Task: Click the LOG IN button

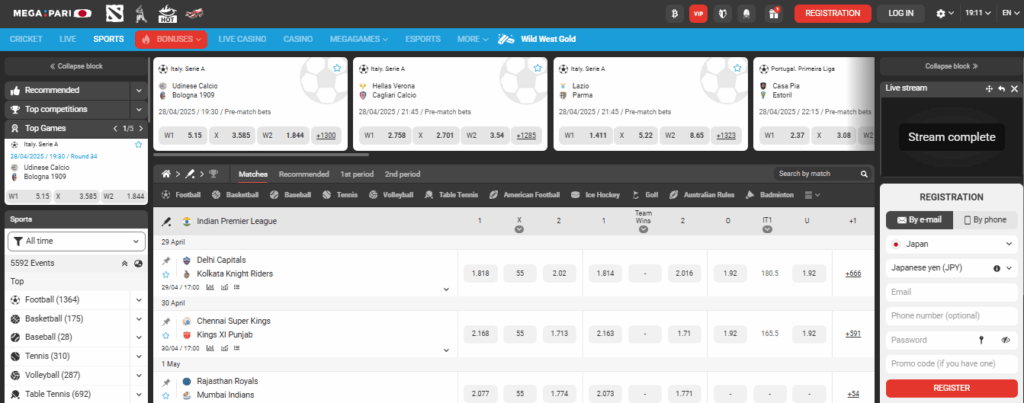Action: (901, 13)
